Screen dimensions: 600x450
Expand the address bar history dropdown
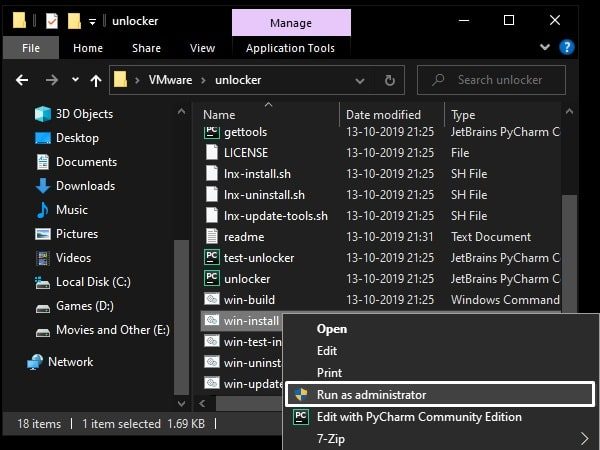coord(359,81)
